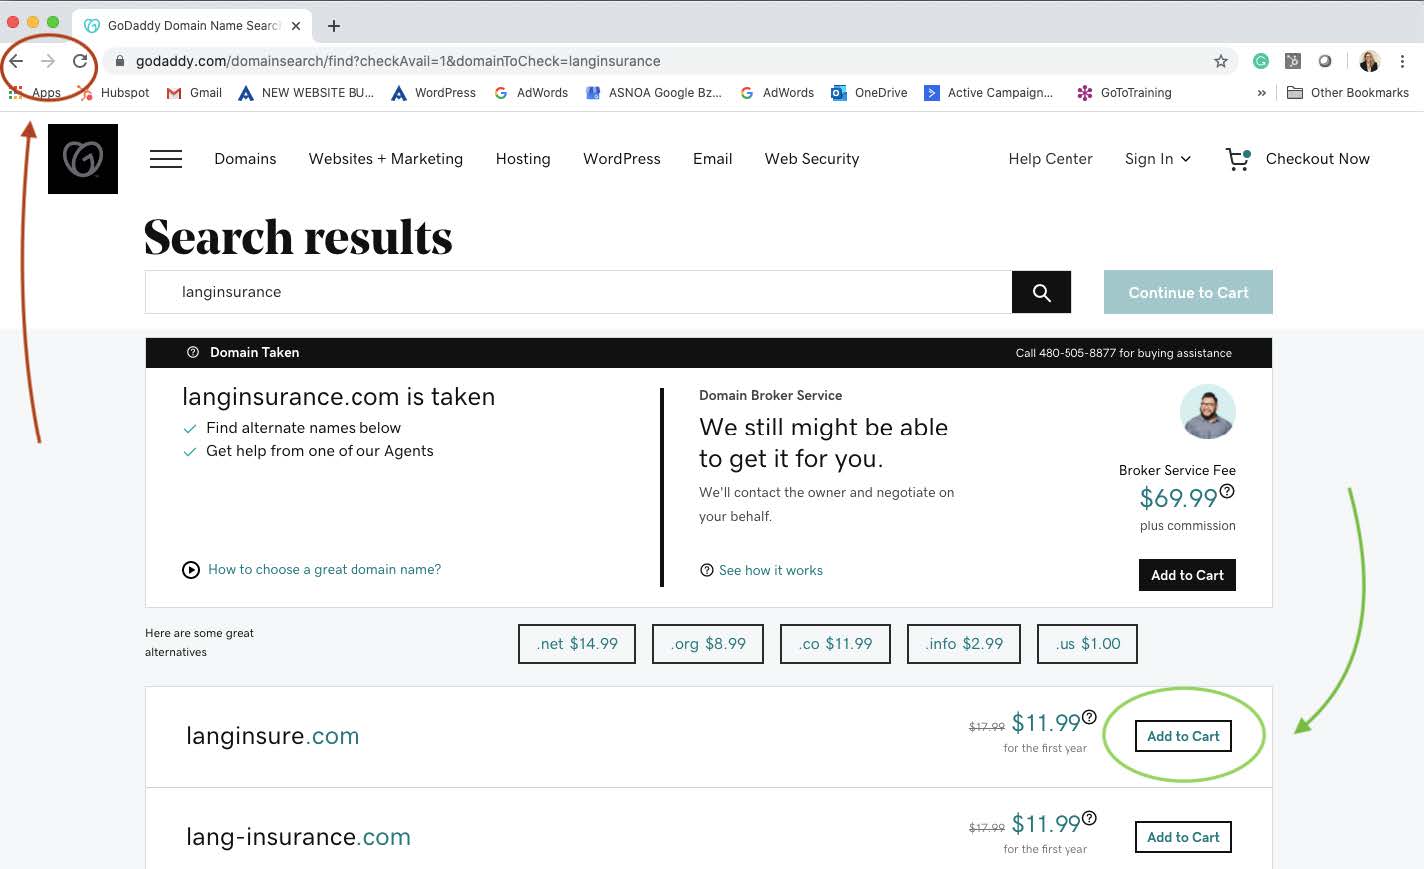Select the .net $14.99 alternative

tap(577, 644)
